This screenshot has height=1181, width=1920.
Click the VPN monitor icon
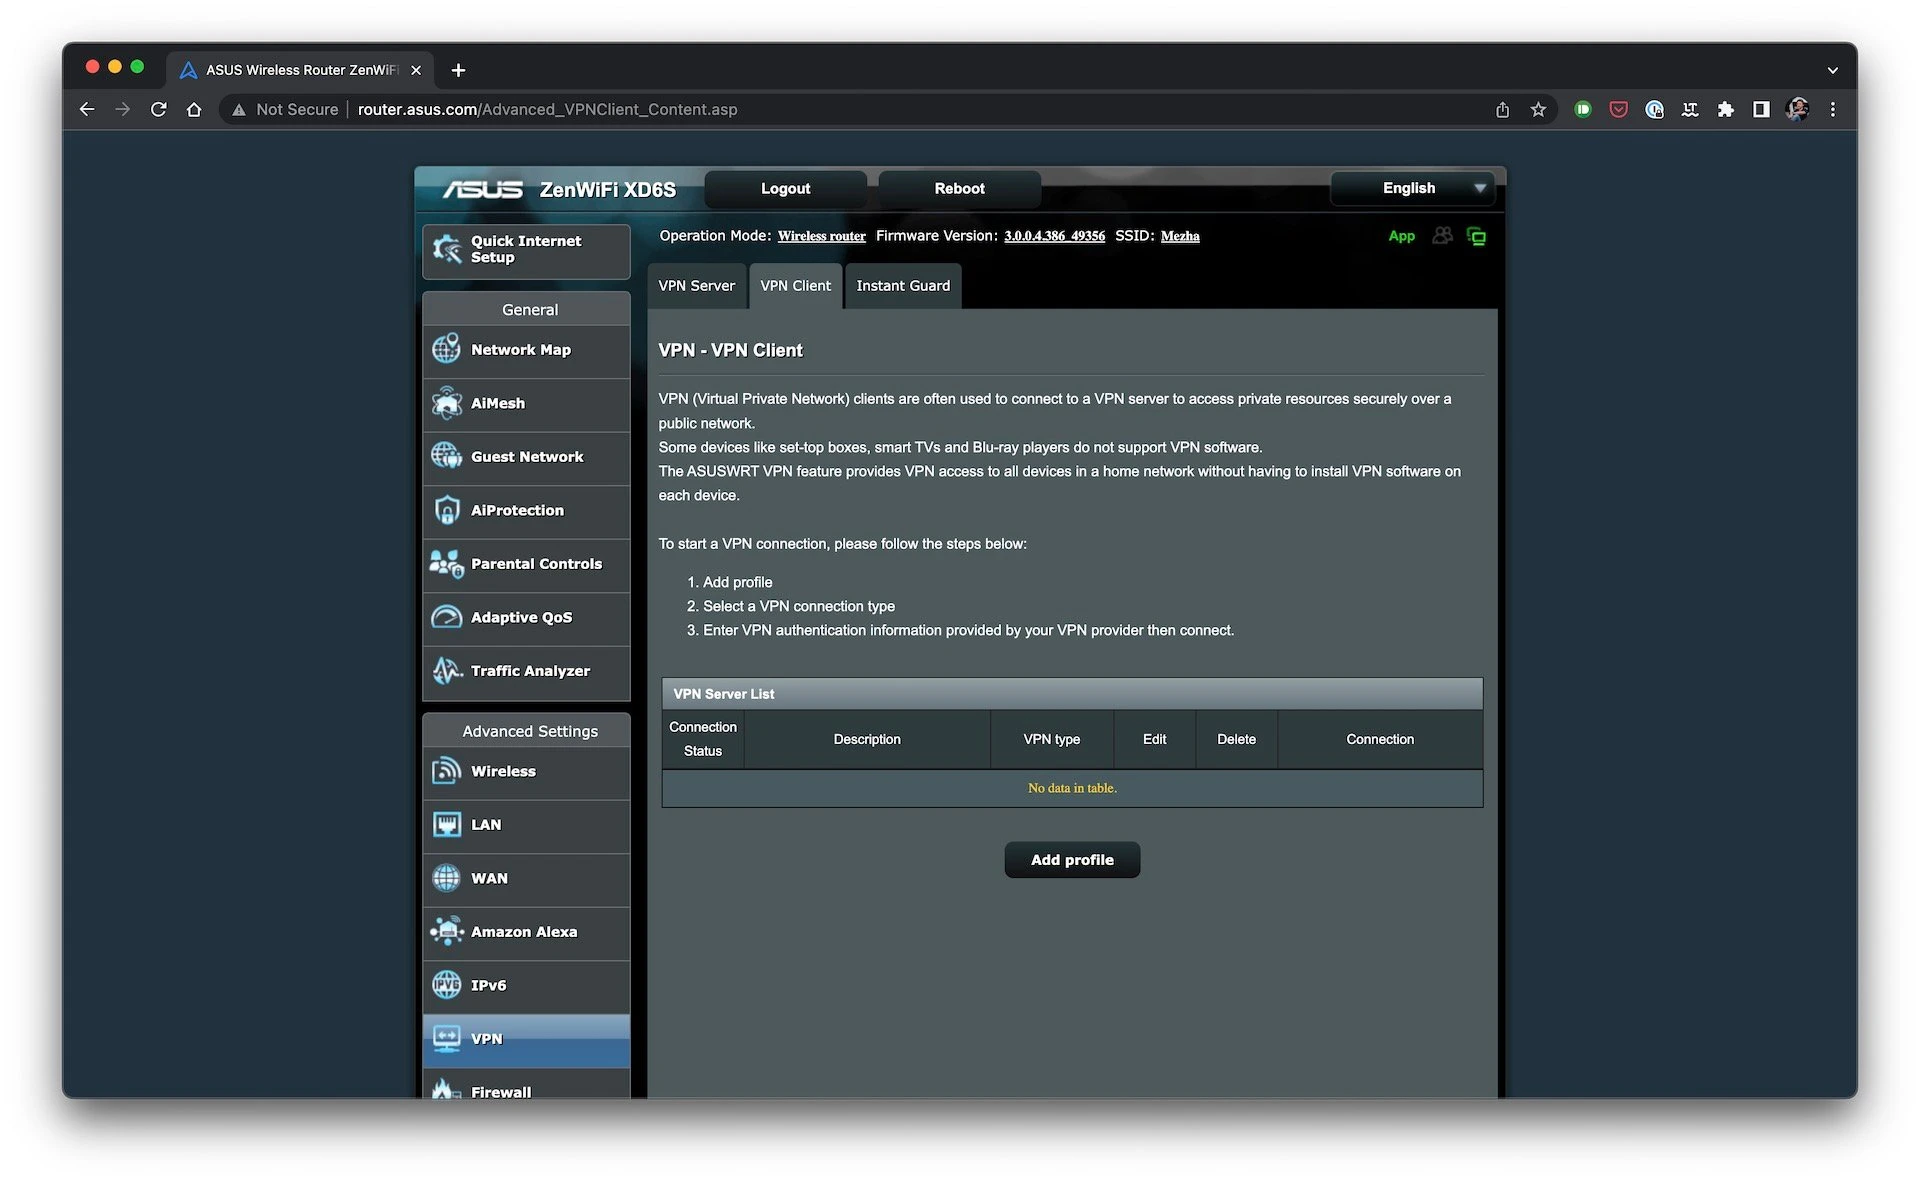446,1039
